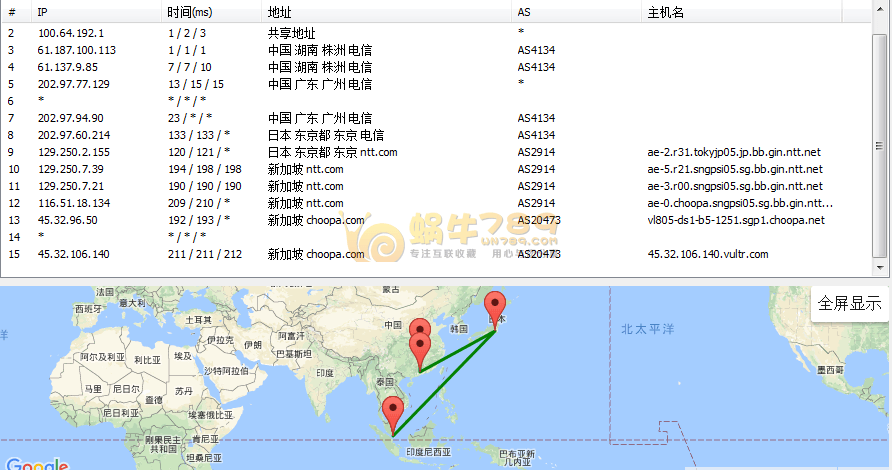Image resolution: width=892 pixels, height=470 pixels.
Task: Click the 时间(ms) column header
Action: click(x=190, y=12)
